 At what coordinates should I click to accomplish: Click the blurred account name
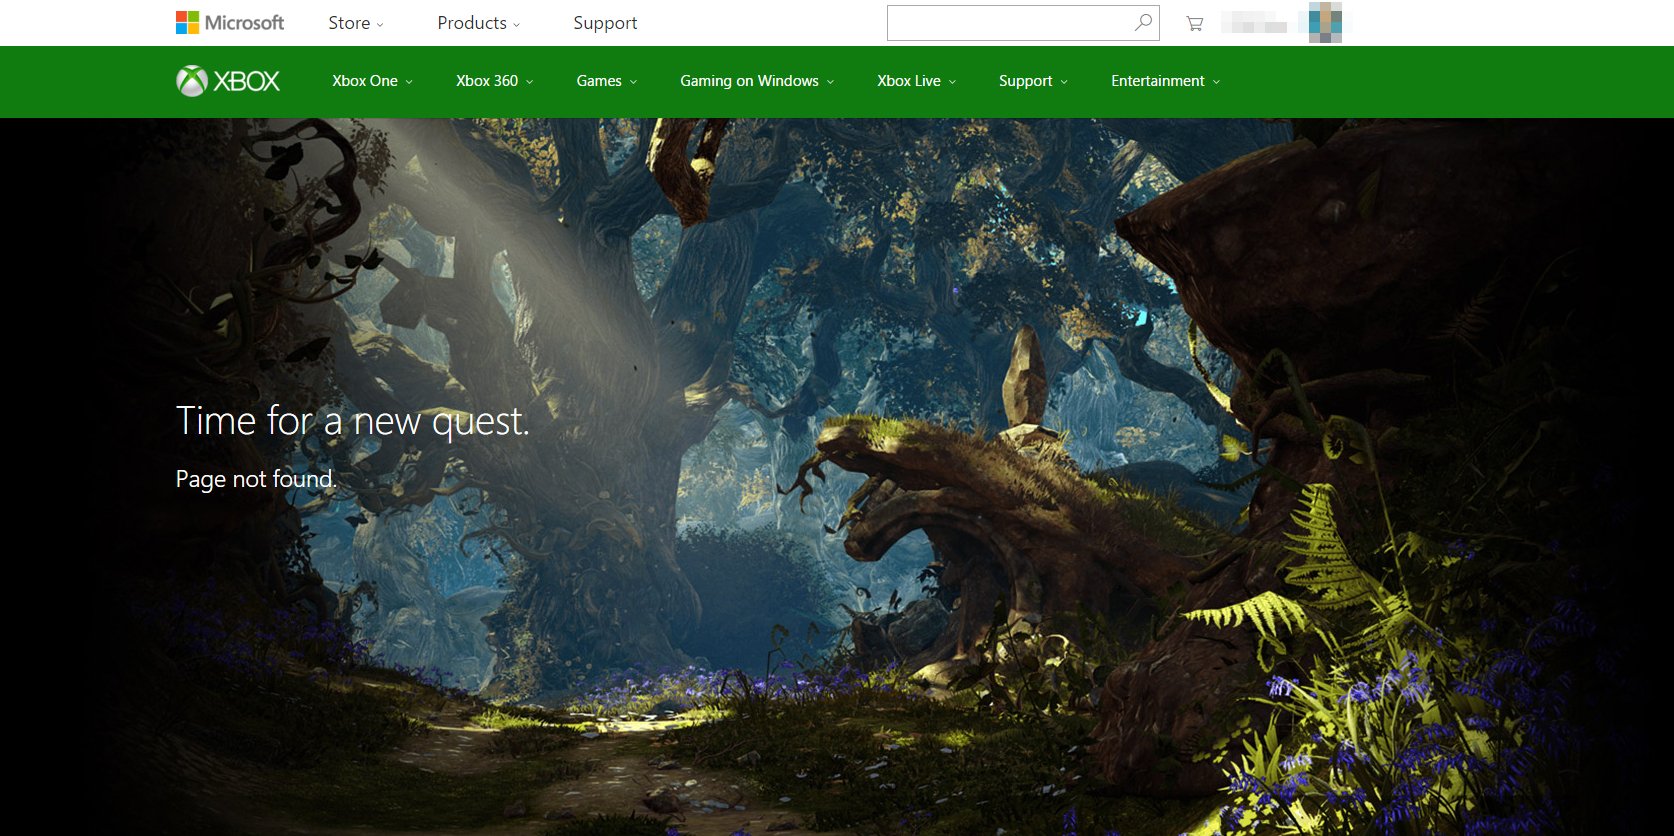click(1254, 22)
